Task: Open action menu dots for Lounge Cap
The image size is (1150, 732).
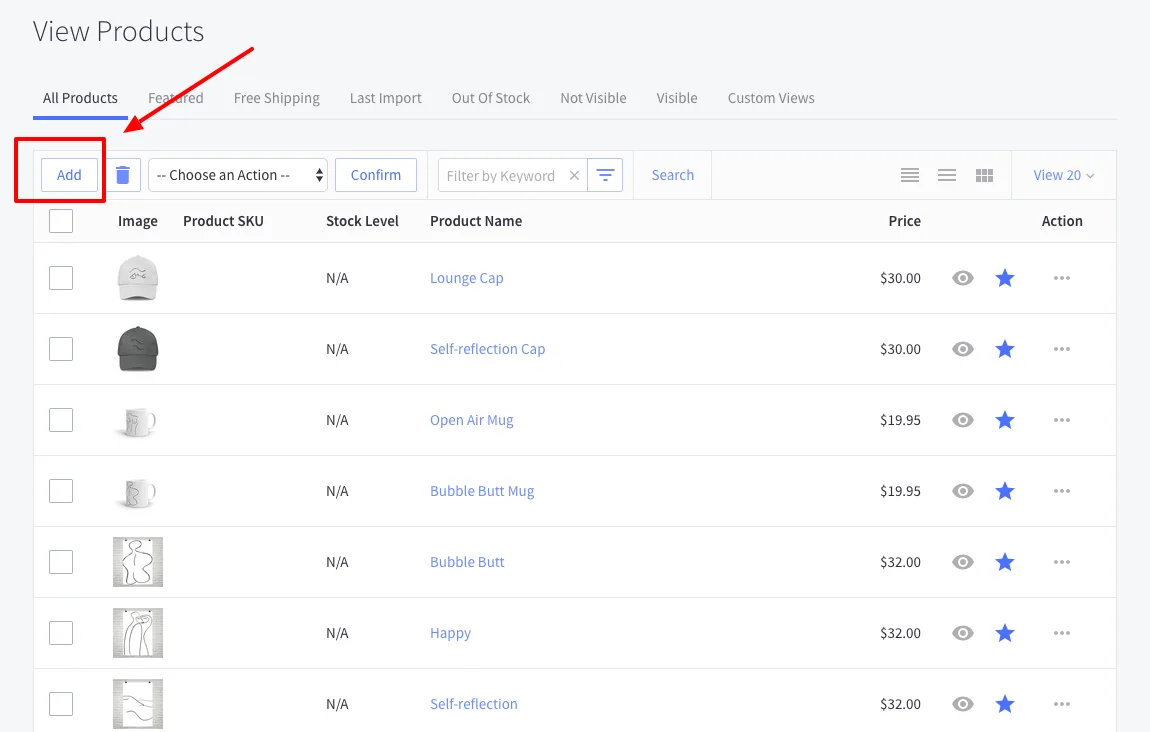Action: pyautogui.click(x=1062, y=278)
